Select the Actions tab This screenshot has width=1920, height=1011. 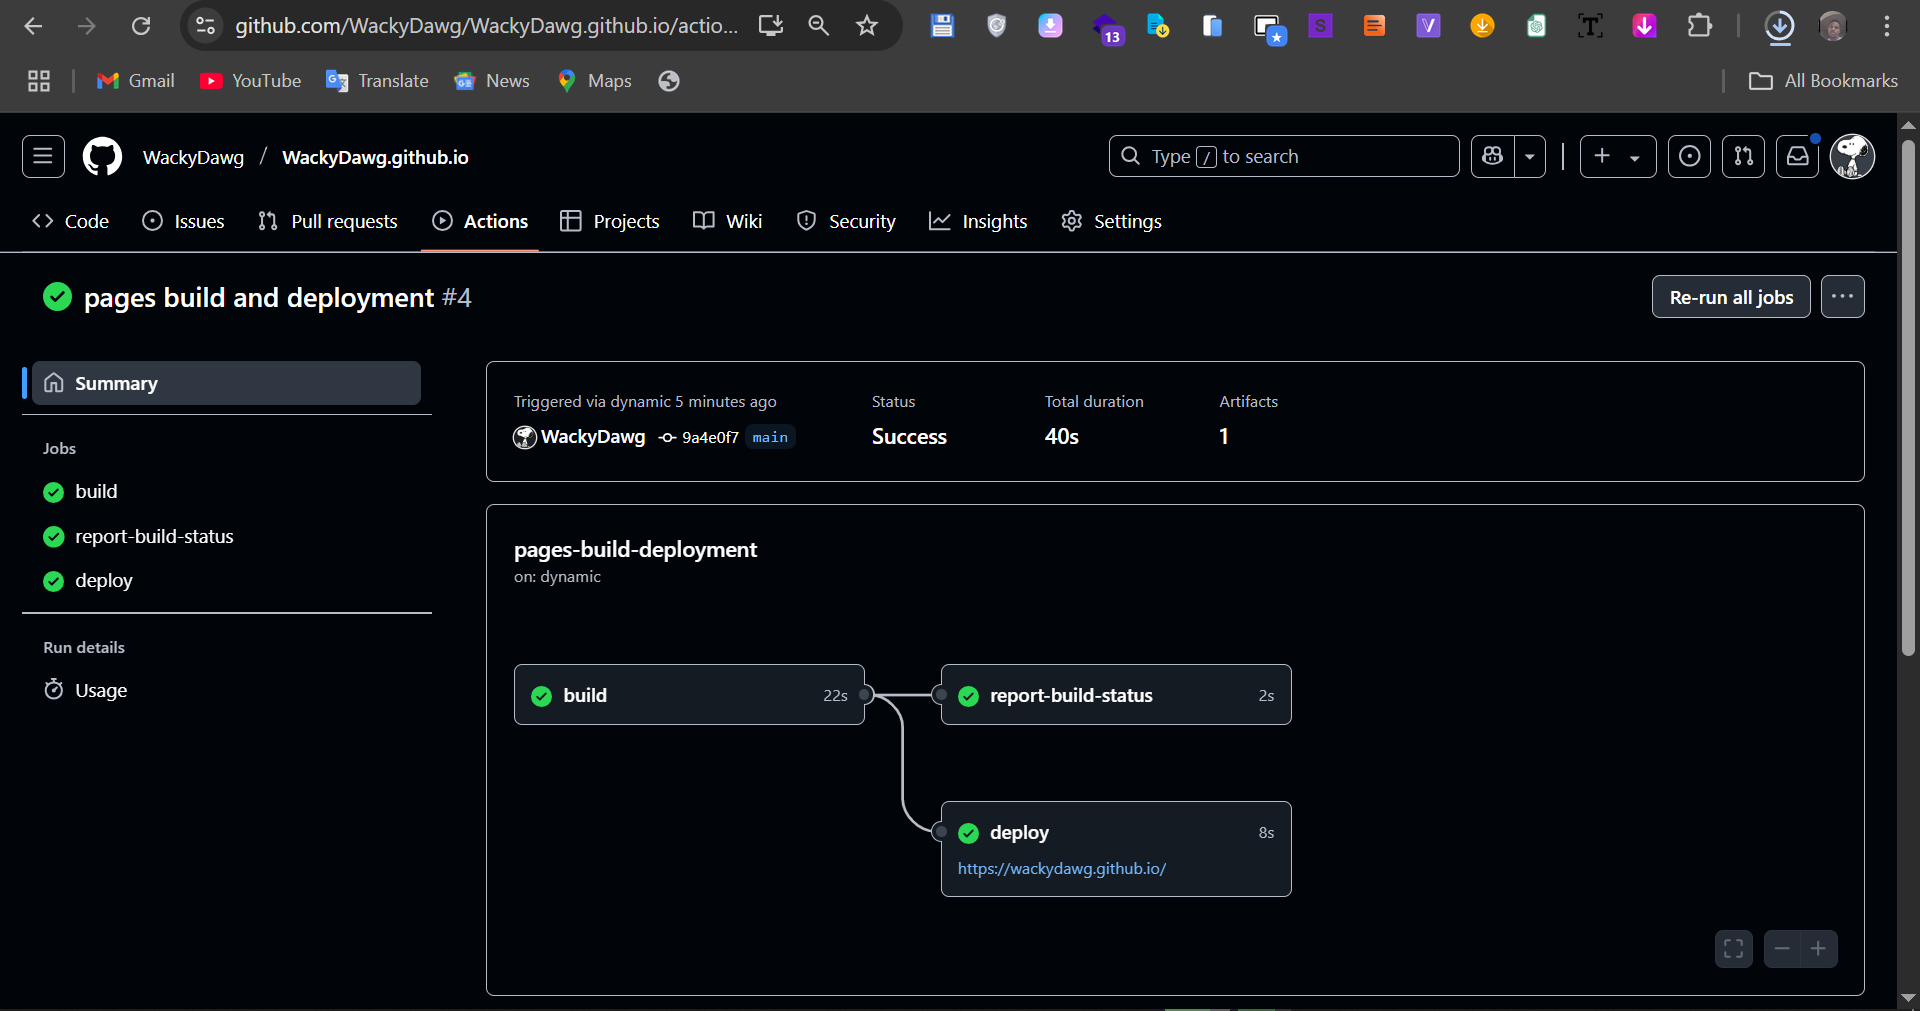click(x=480, y=221)
